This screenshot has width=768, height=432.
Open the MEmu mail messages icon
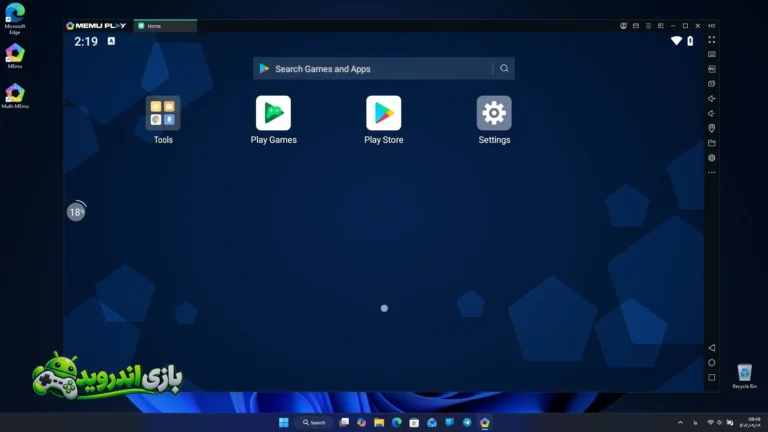click(x=636, y=26)
